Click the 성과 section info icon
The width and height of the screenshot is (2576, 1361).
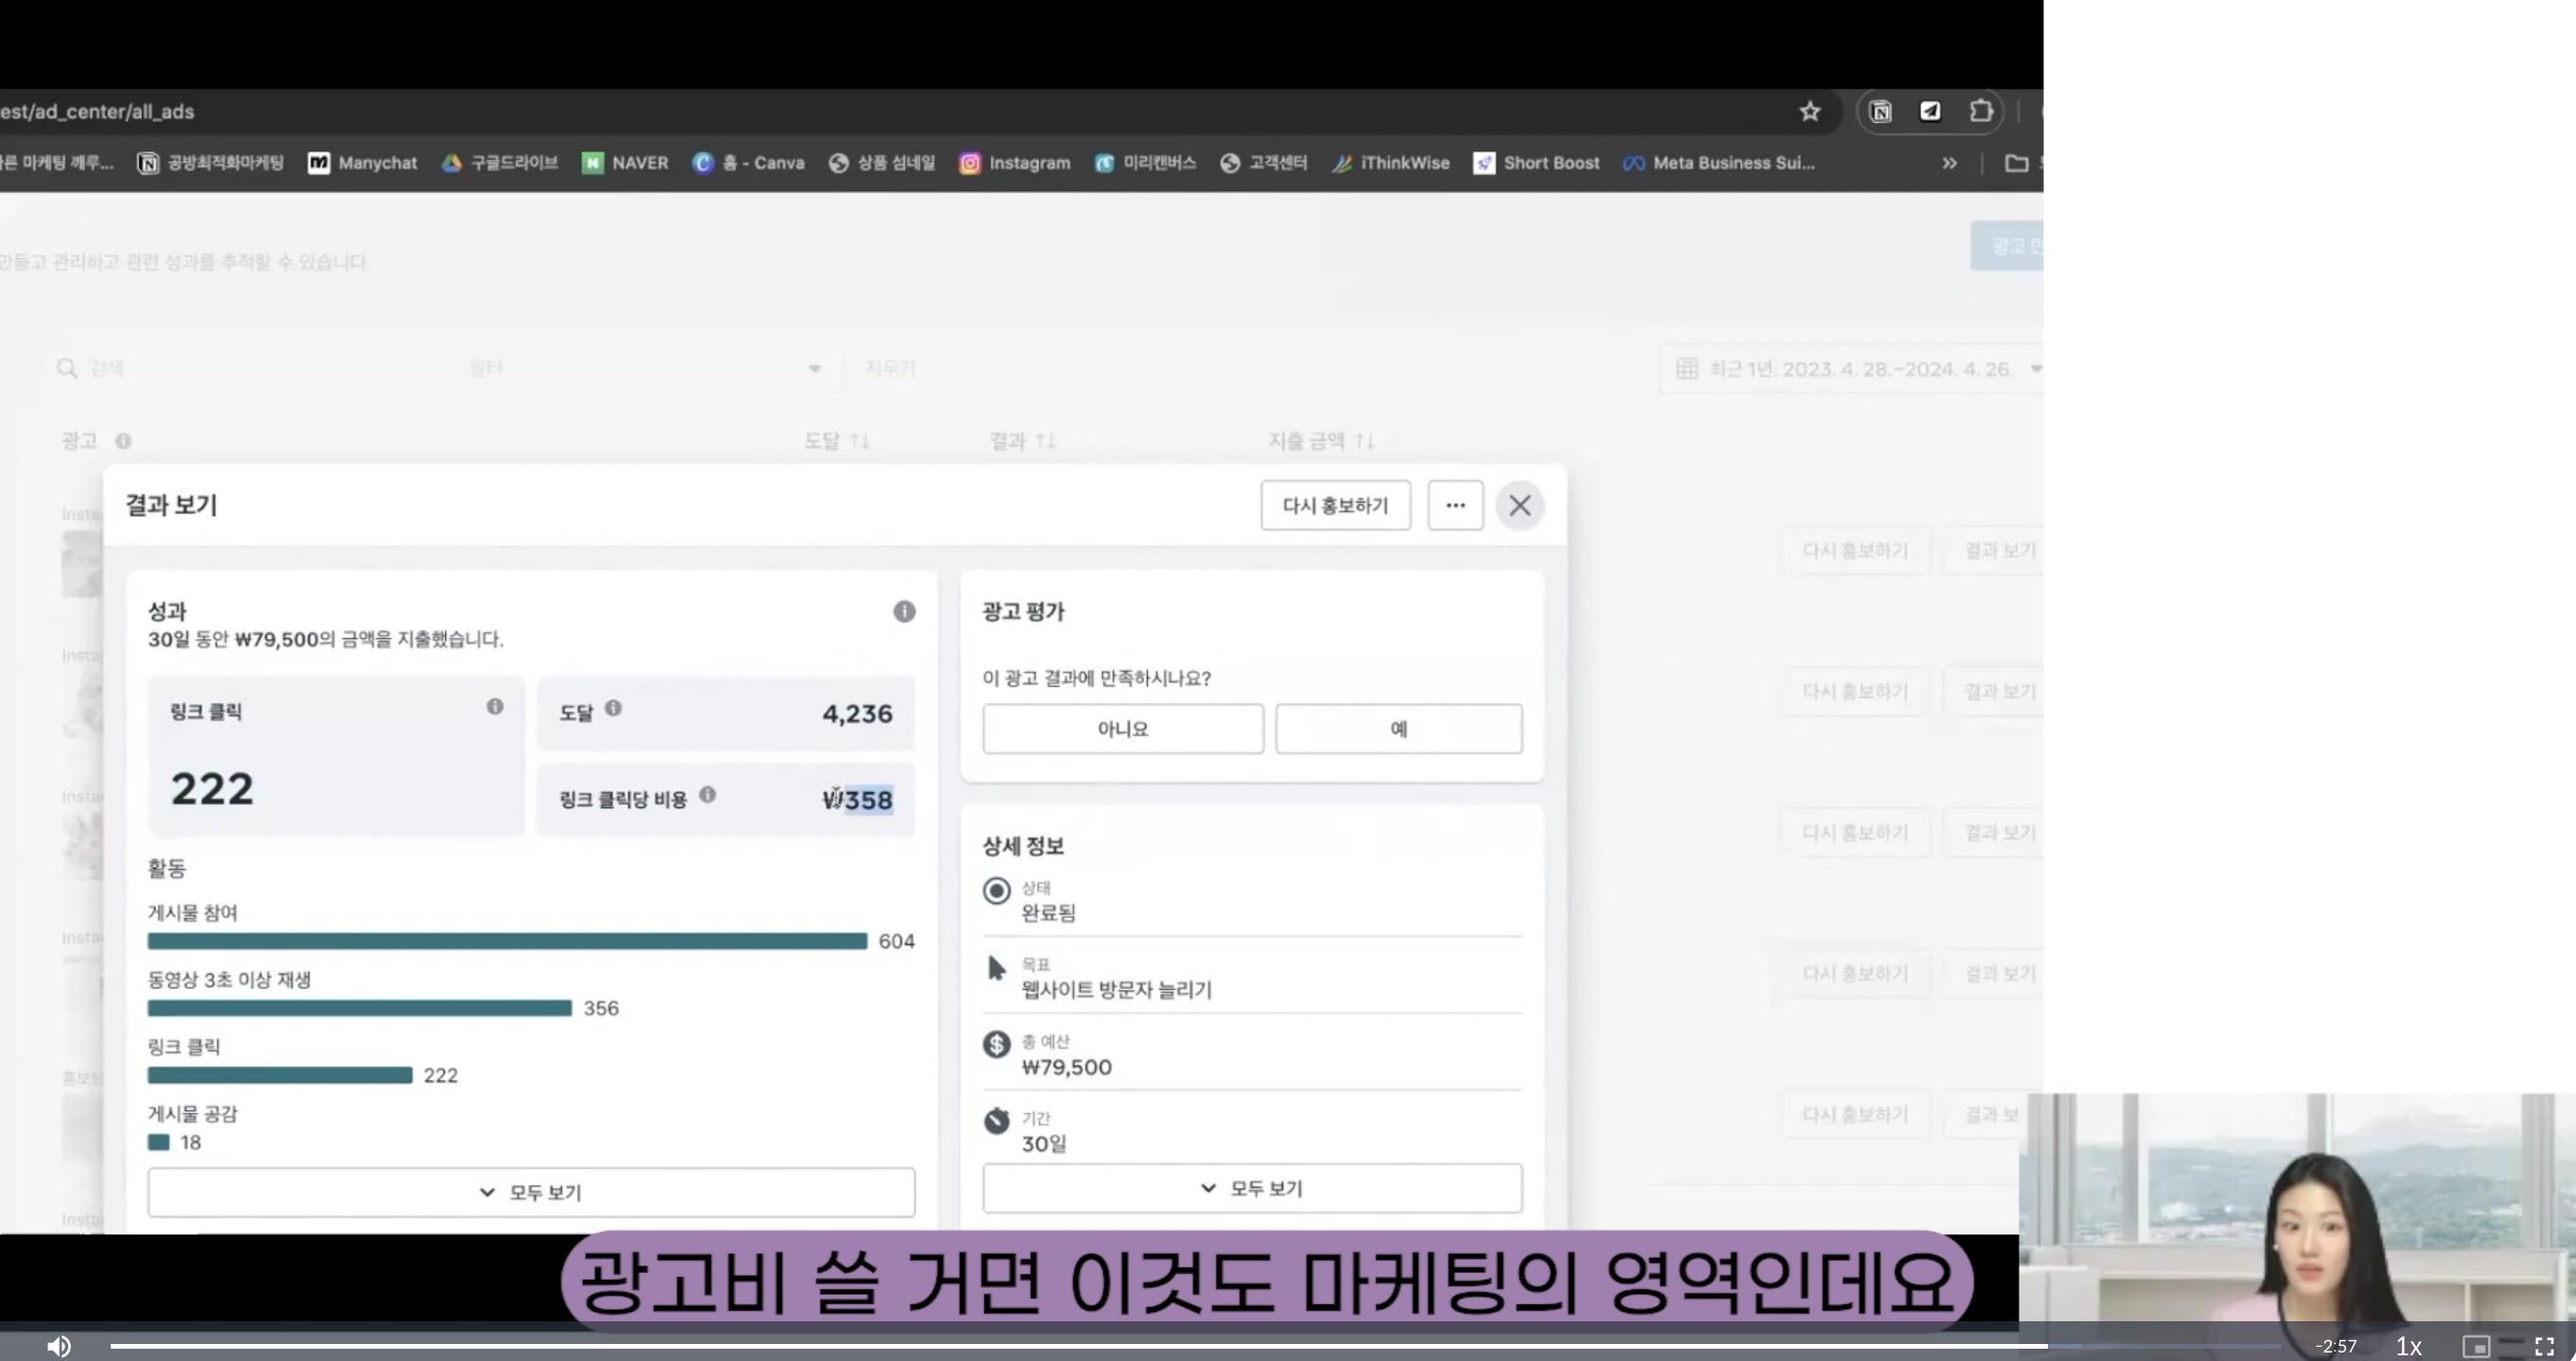point(904,612)
